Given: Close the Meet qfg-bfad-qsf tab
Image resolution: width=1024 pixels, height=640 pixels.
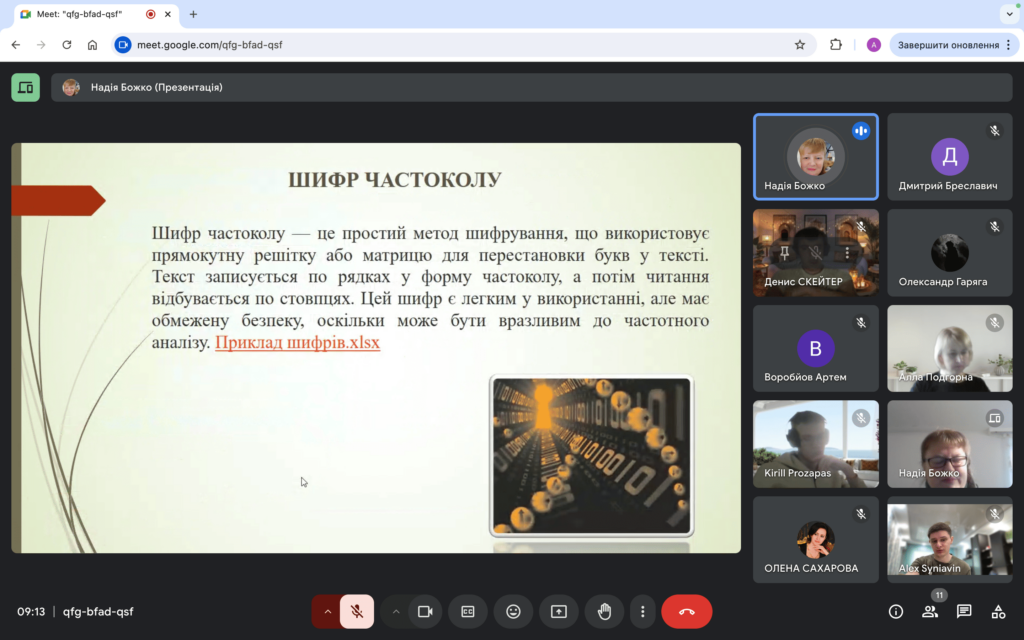Looking at the screenshot, I should tap(168, 14).
